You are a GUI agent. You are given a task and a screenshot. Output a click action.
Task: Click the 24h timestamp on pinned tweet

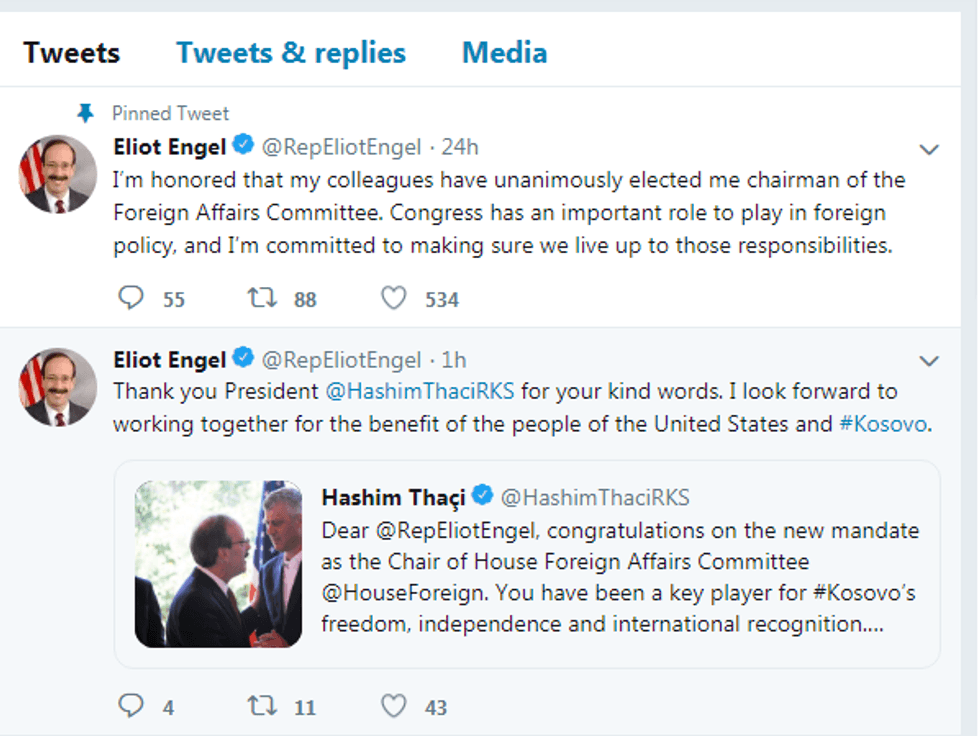coord(460,148)
